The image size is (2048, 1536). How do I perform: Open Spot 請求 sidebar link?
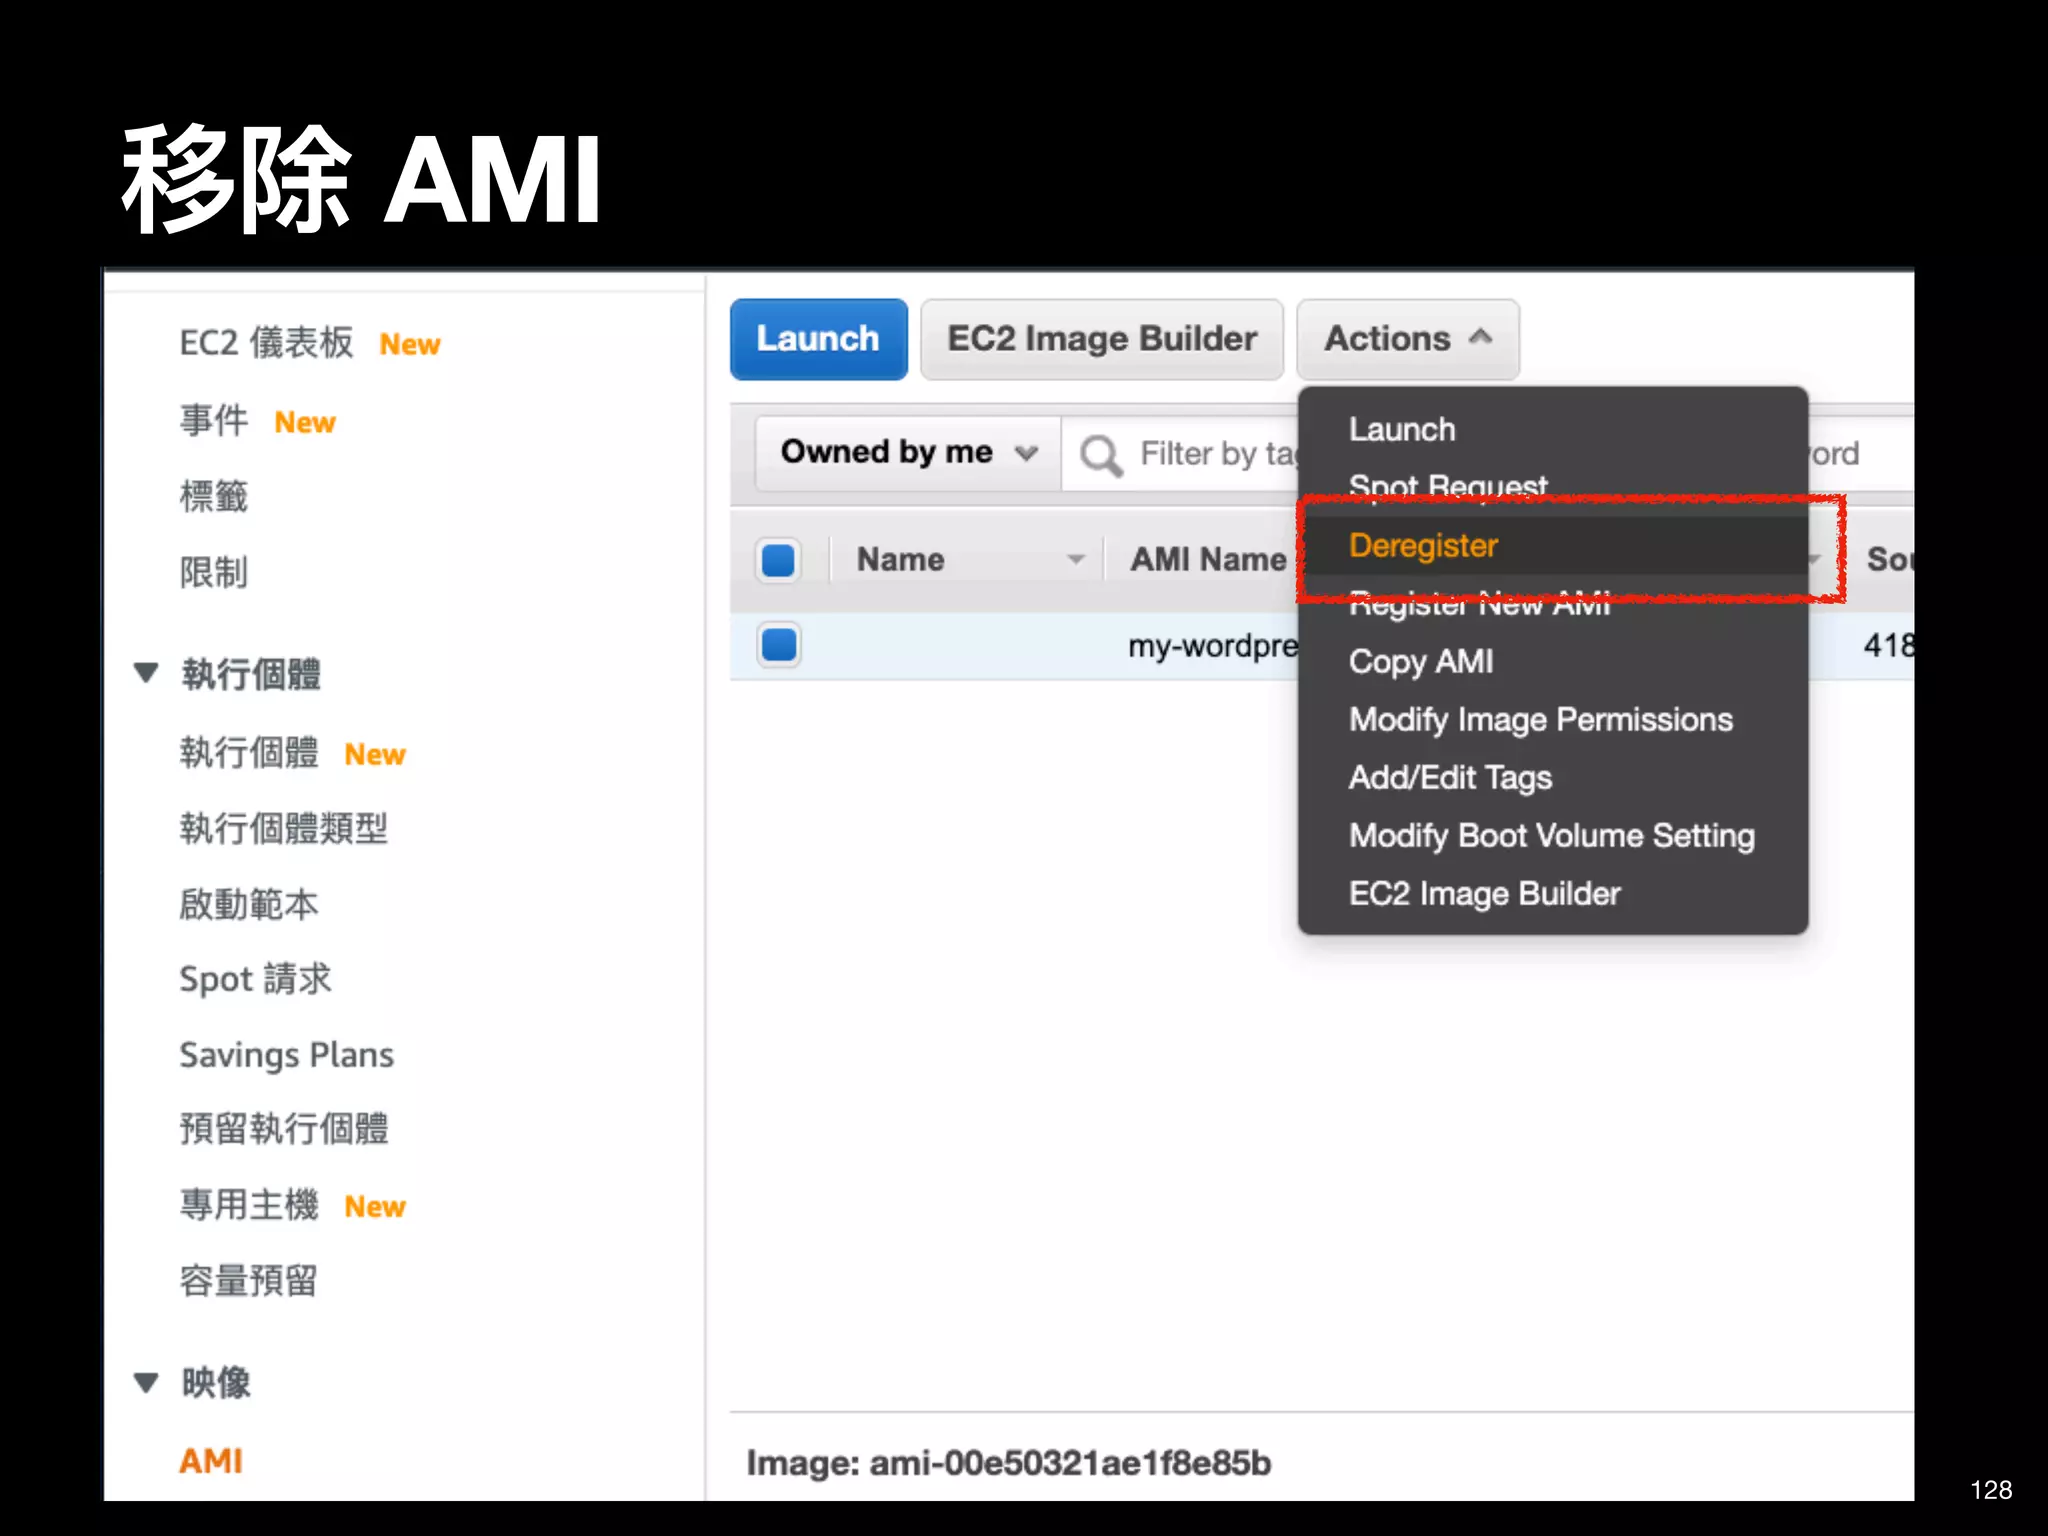tap(255, 979)
